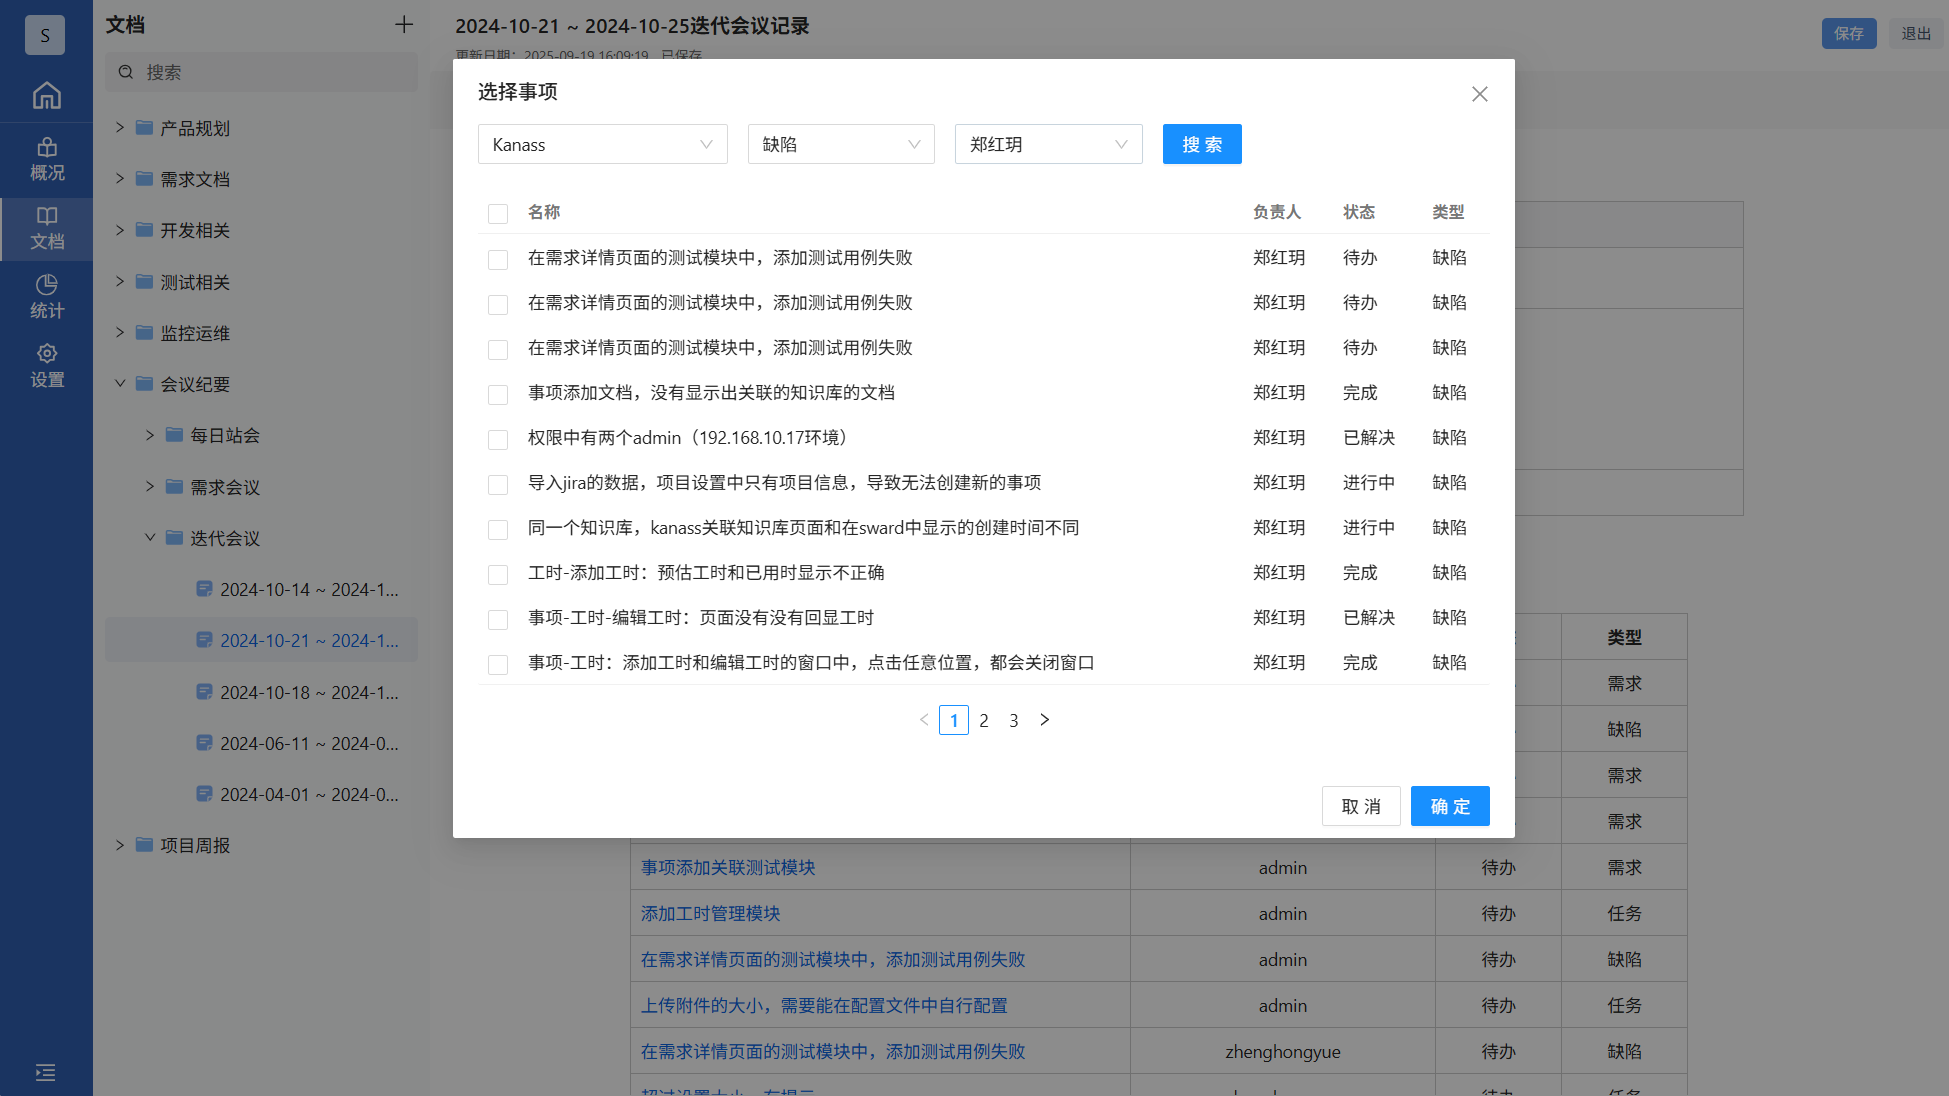Close the 选择事项 dialog with the X icon

[1479, 94]
